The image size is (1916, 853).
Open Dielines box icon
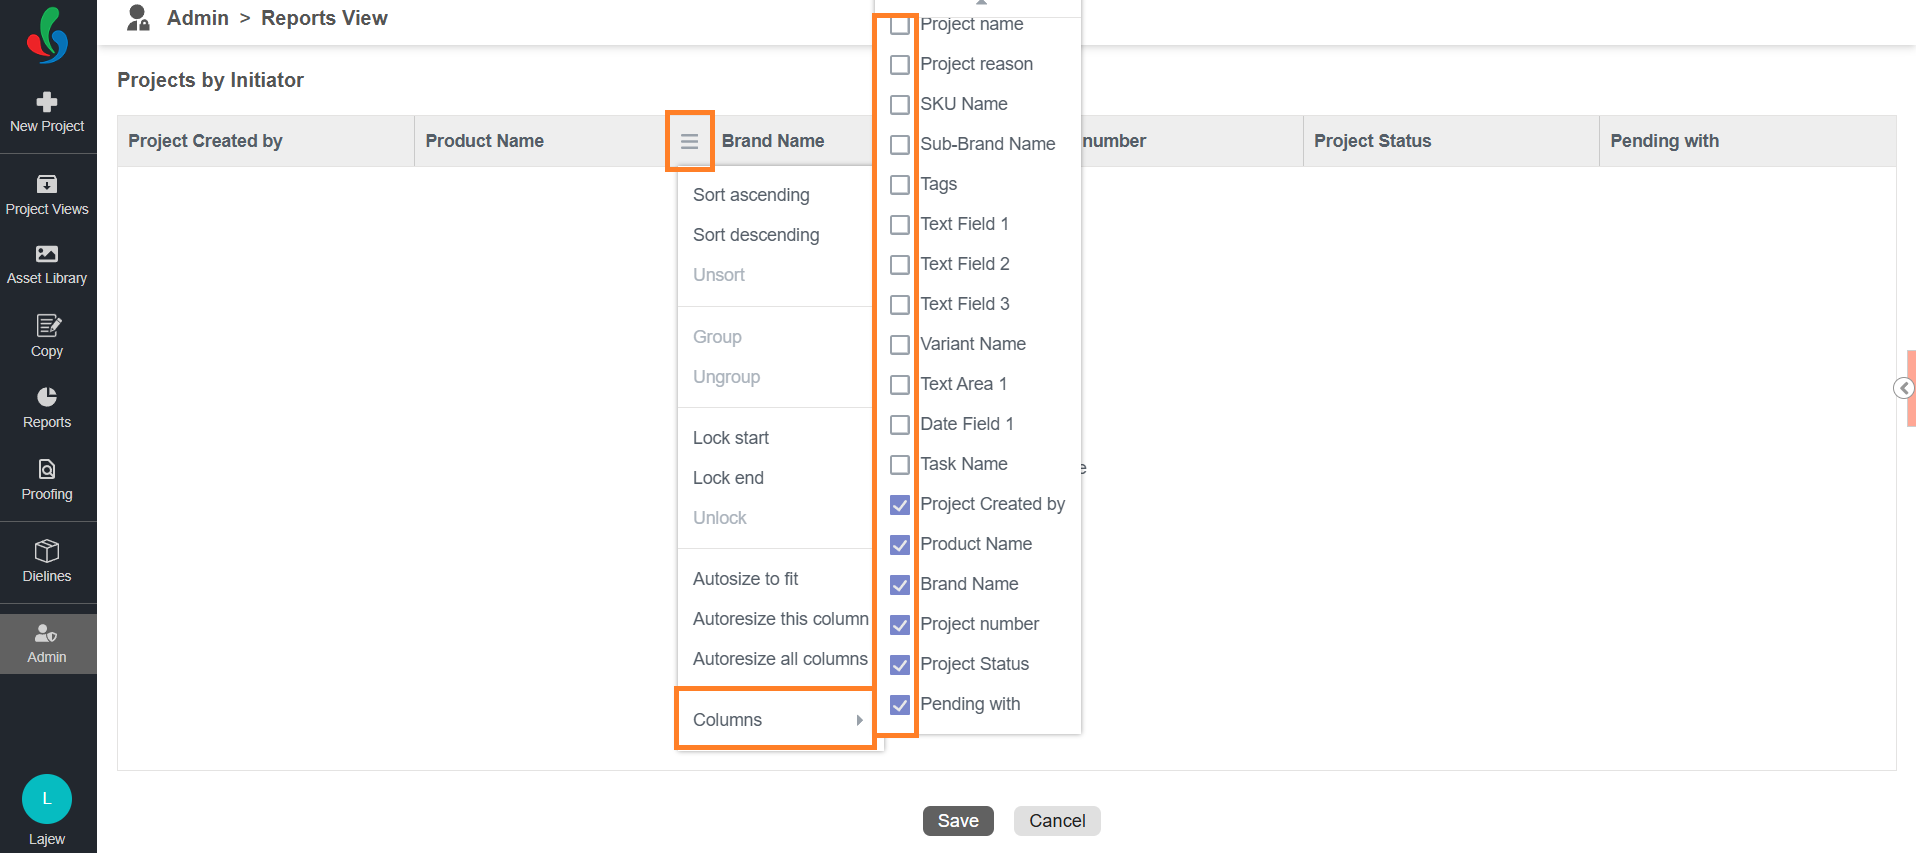tap(47, 551)
